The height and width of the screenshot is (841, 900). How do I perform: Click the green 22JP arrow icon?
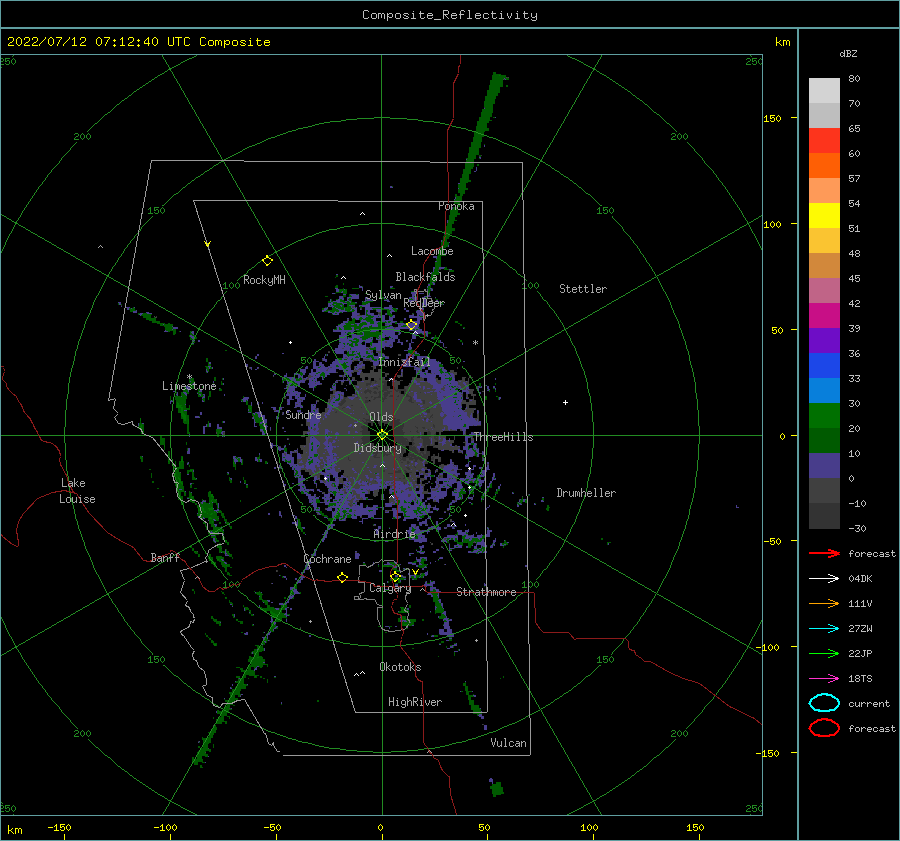824,653
